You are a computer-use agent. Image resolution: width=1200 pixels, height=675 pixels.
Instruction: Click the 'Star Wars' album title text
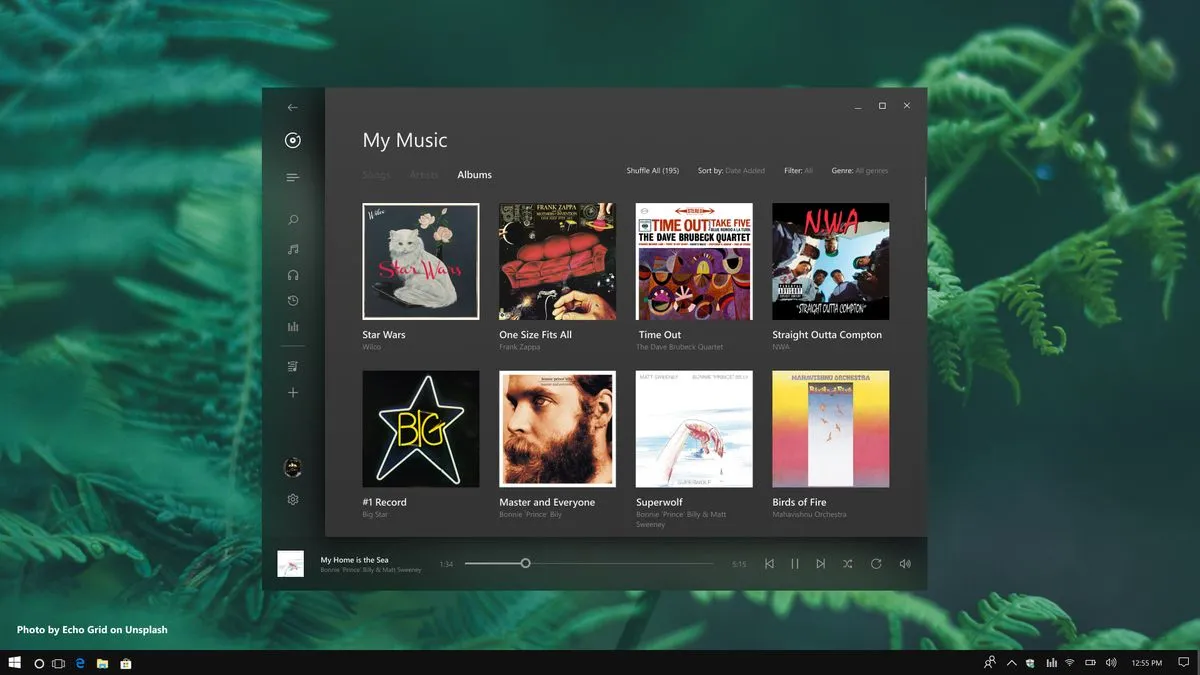pos(384,335)
